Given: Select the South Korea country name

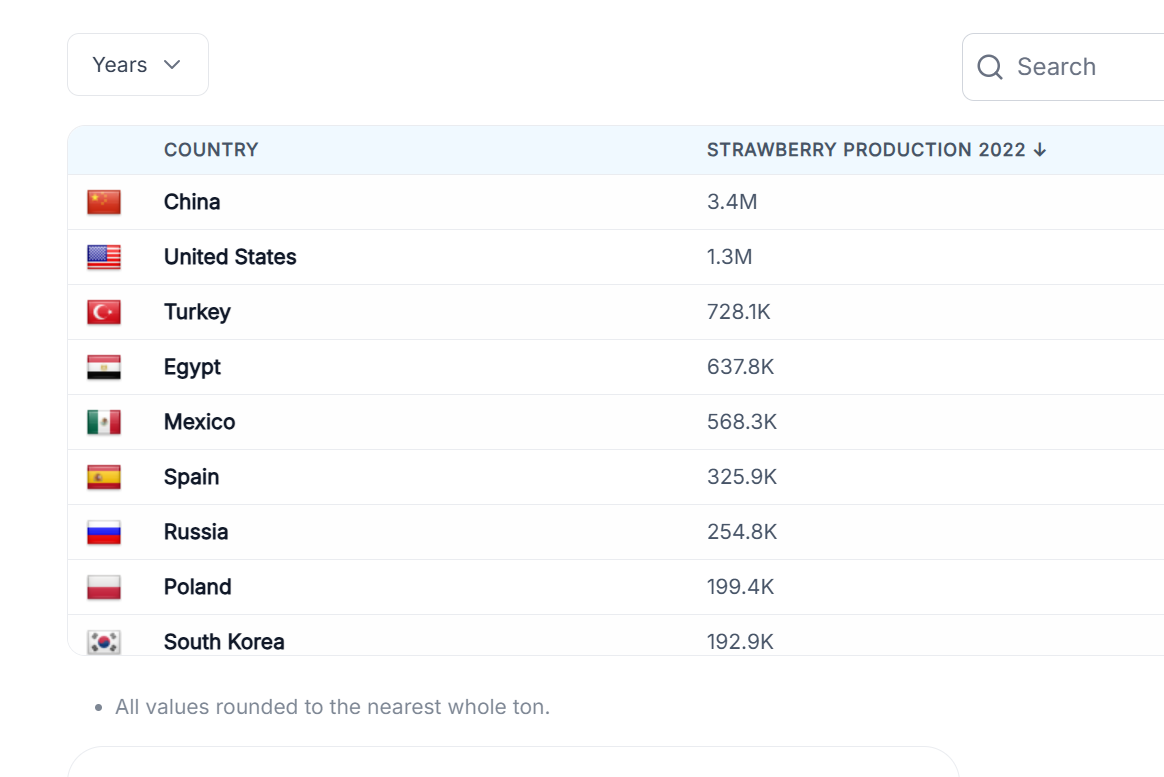Looking at the screenshot, I should 224,641.
